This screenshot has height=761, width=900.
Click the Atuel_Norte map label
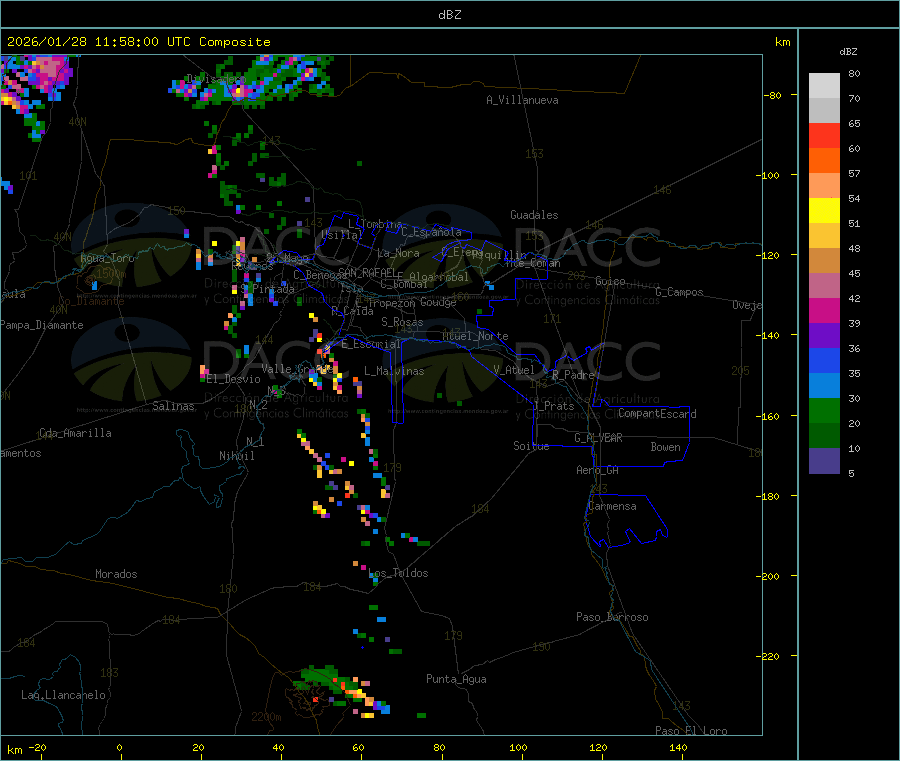(x=475, y=336)
